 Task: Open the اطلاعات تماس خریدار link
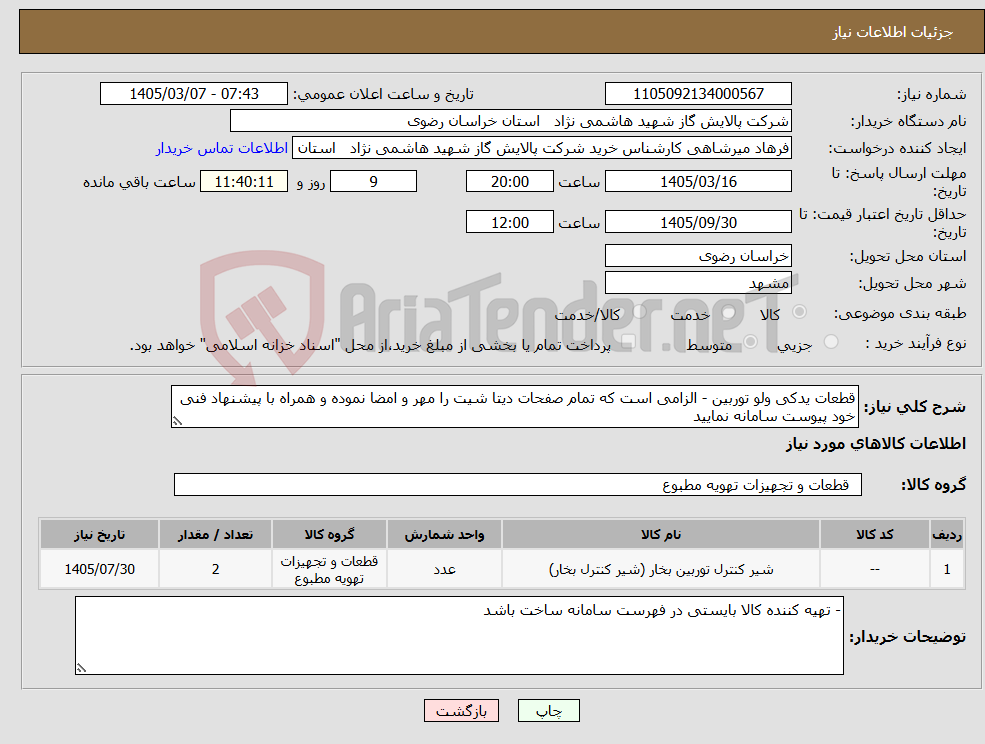click(x=222, y=148)
